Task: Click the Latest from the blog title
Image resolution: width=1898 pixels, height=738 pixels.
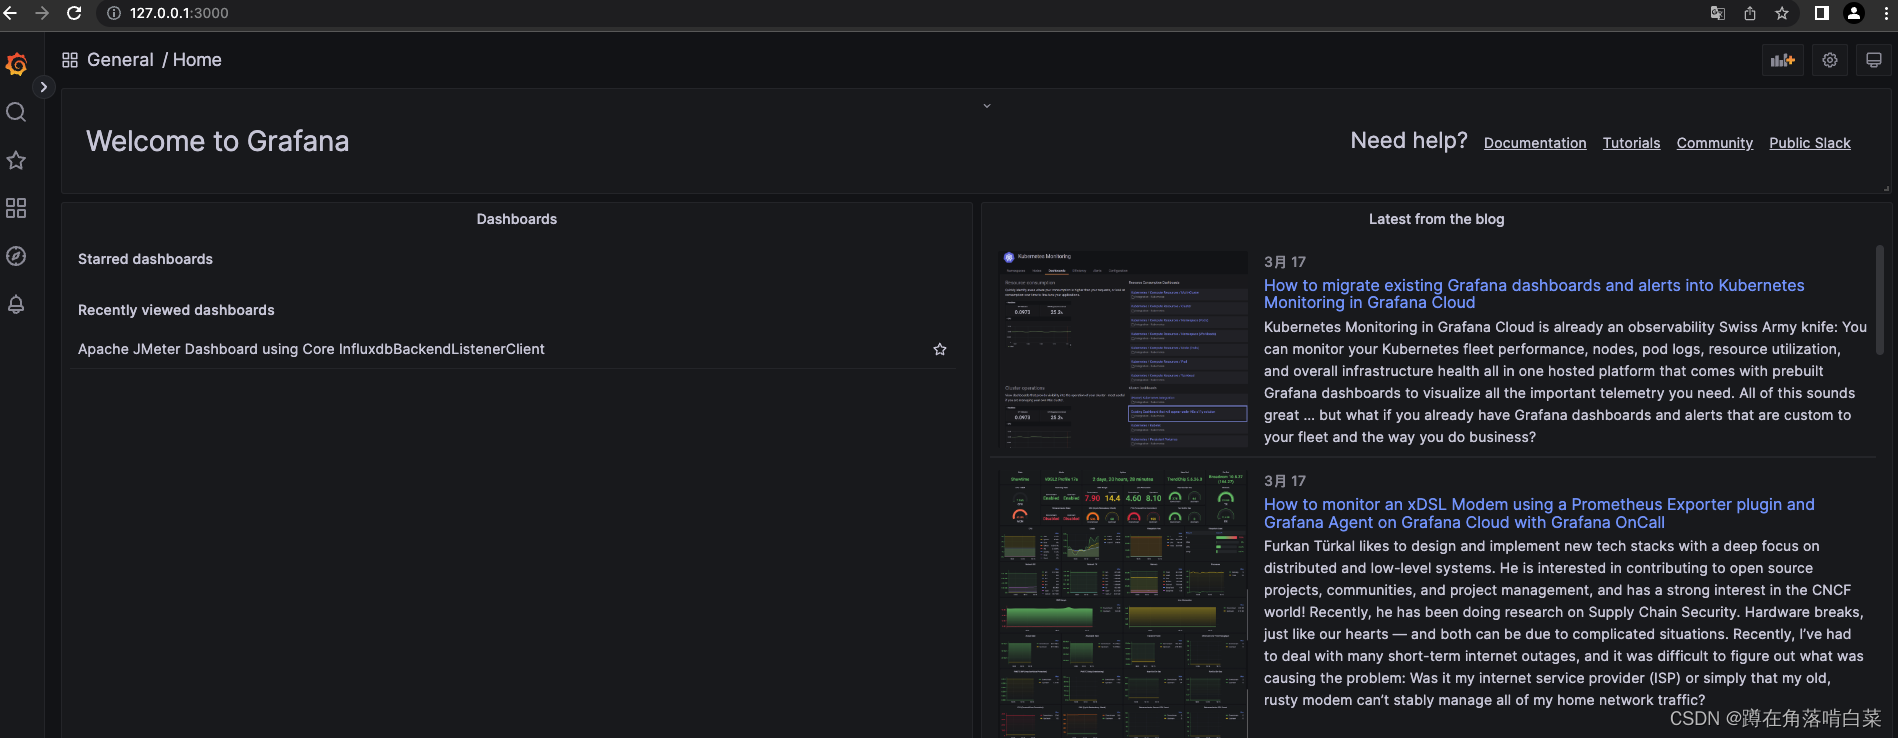Action: [x=1436, y=219]
